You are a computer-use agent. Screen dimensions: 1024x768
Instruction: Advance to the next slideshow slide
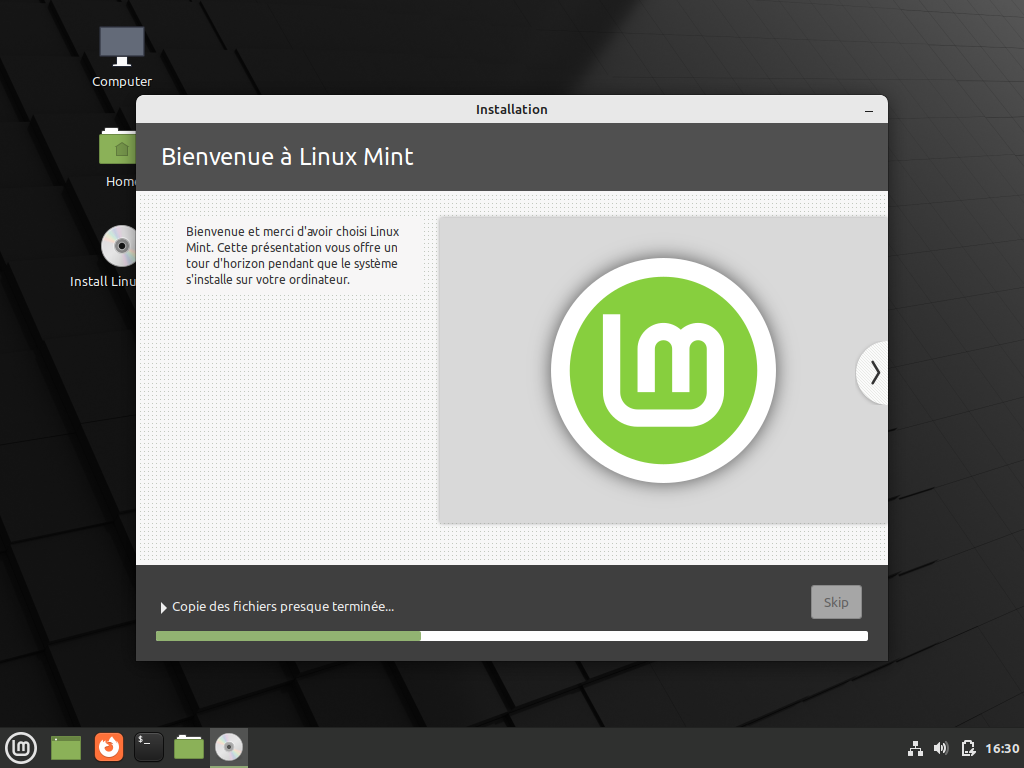pos(874,372)
